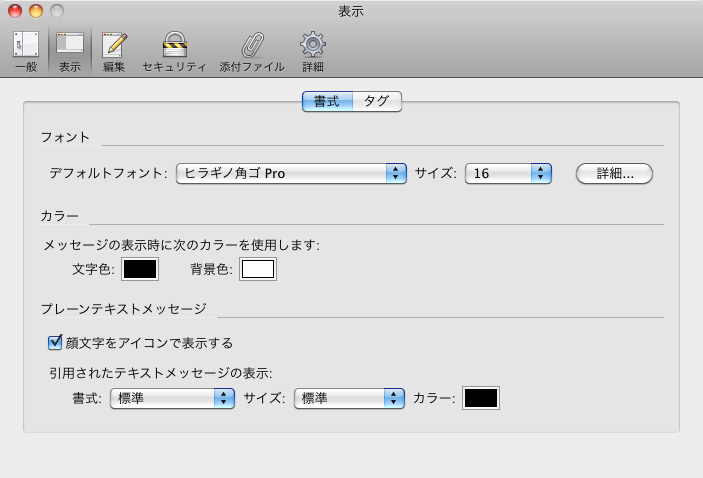
Task: Open the セキュリティ padlock icon
Action: (174, 51)
